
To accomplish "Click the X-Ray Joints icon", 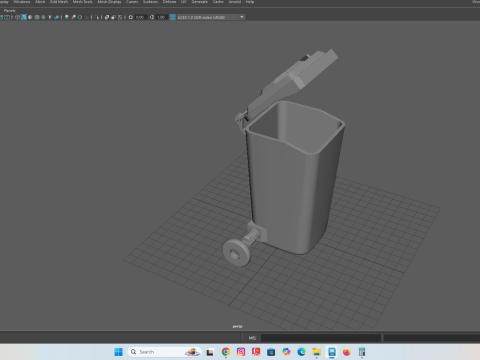I will point(120,17).
